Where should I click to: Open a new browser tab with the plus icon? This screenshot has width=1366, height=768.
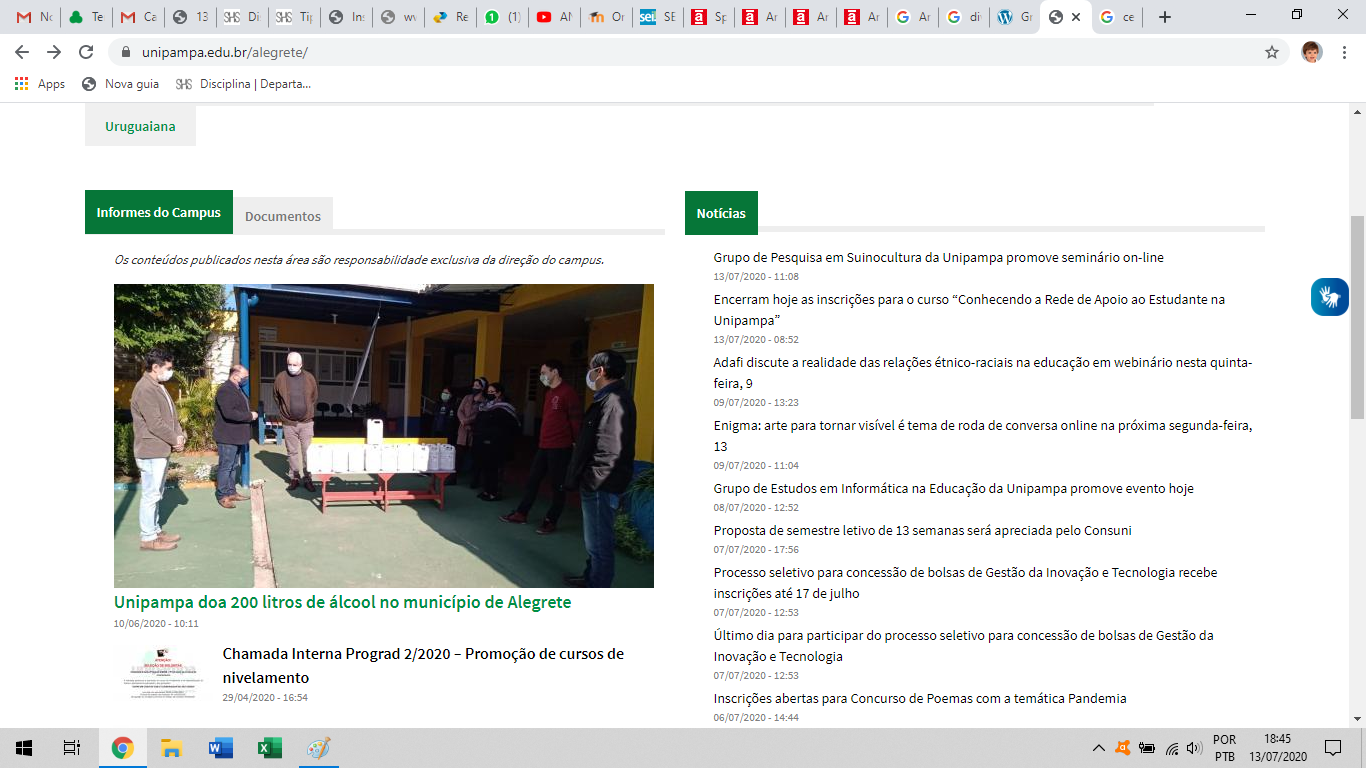click(1164, 17)
